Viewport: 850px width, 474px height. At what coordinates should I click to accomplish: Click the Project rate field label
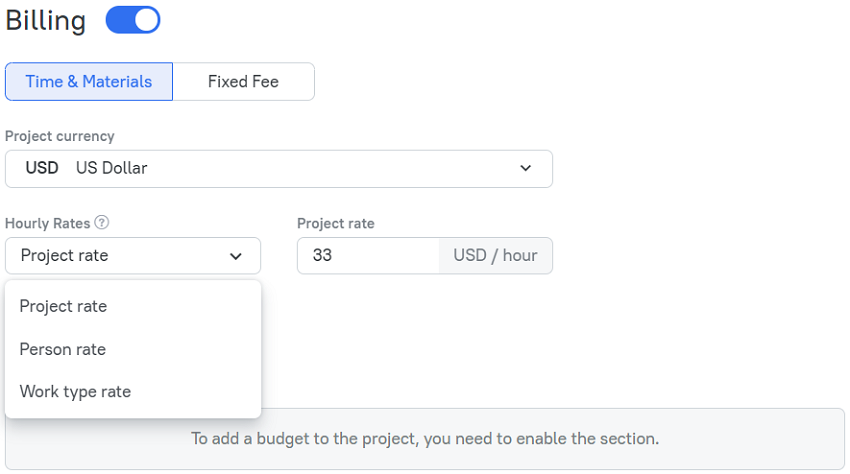[336, 223]
